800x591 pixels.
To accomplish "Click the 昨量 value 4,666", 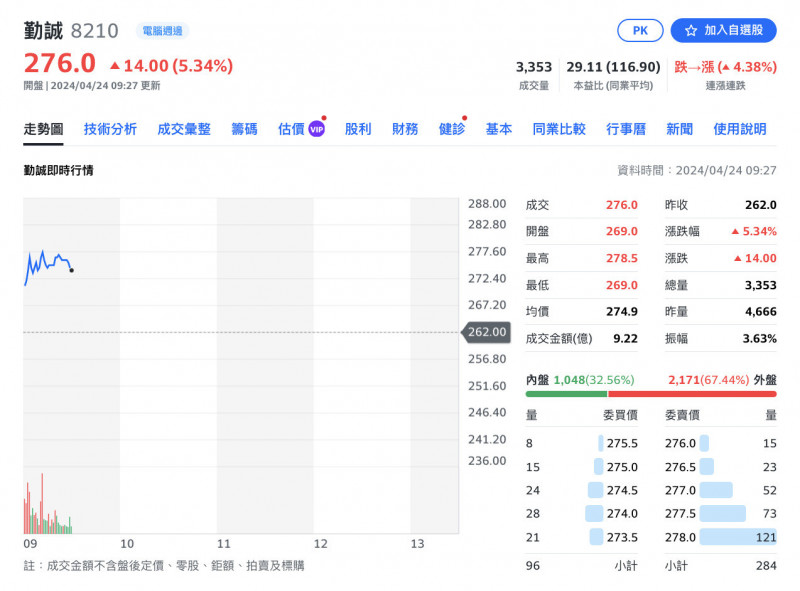I will pyautogui.click(x=761, y=311).
